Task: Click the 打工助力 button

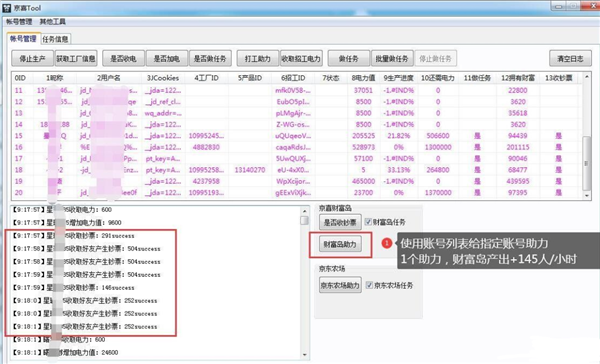Action: 258,59
